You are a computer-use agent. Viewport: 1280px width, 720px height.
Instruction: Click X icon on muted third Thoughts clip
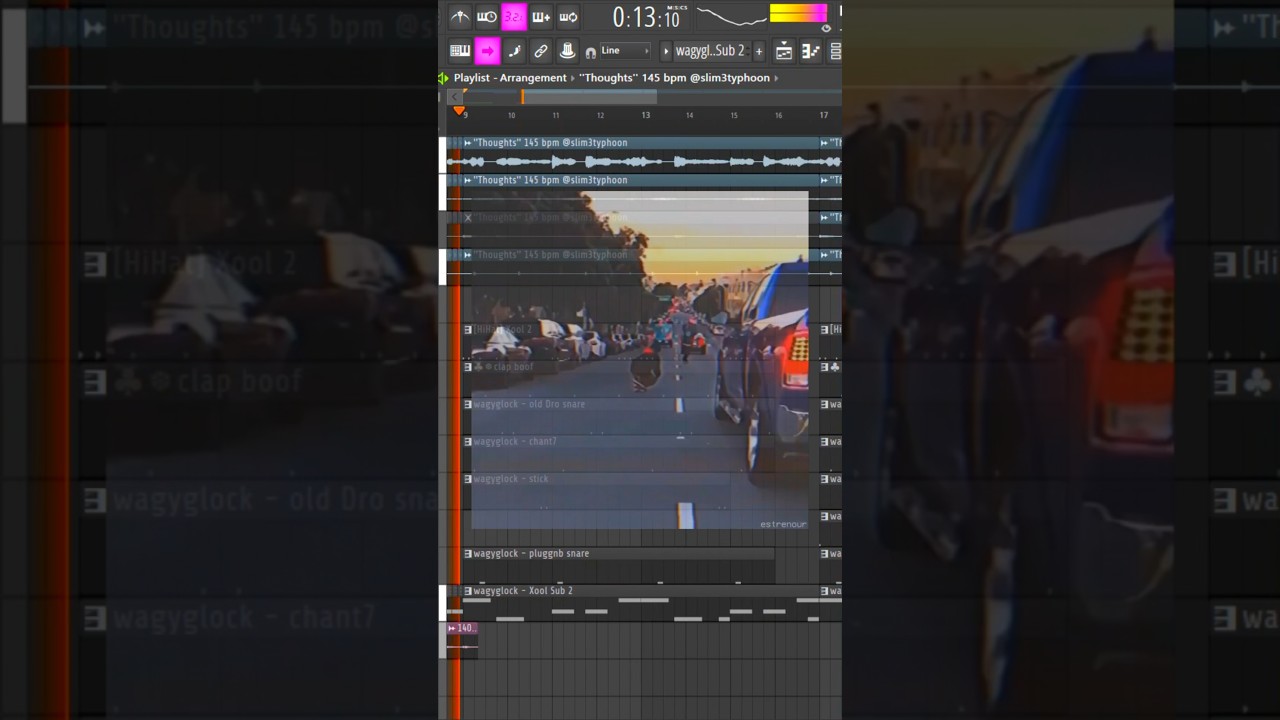pos(467,218)
